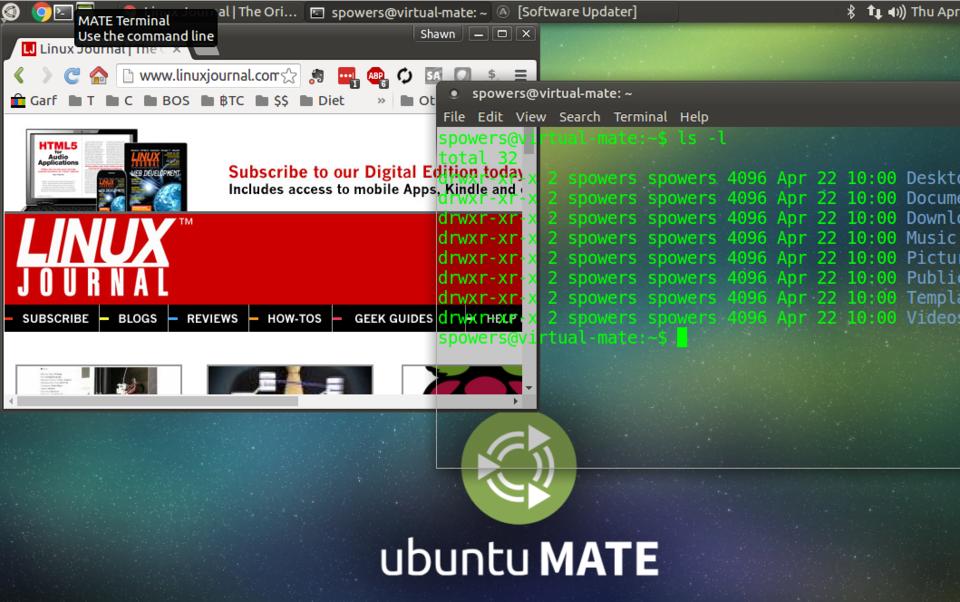Open the Diet bookmarks folder
The image size is (960, 602).
(x=321, y=100)
